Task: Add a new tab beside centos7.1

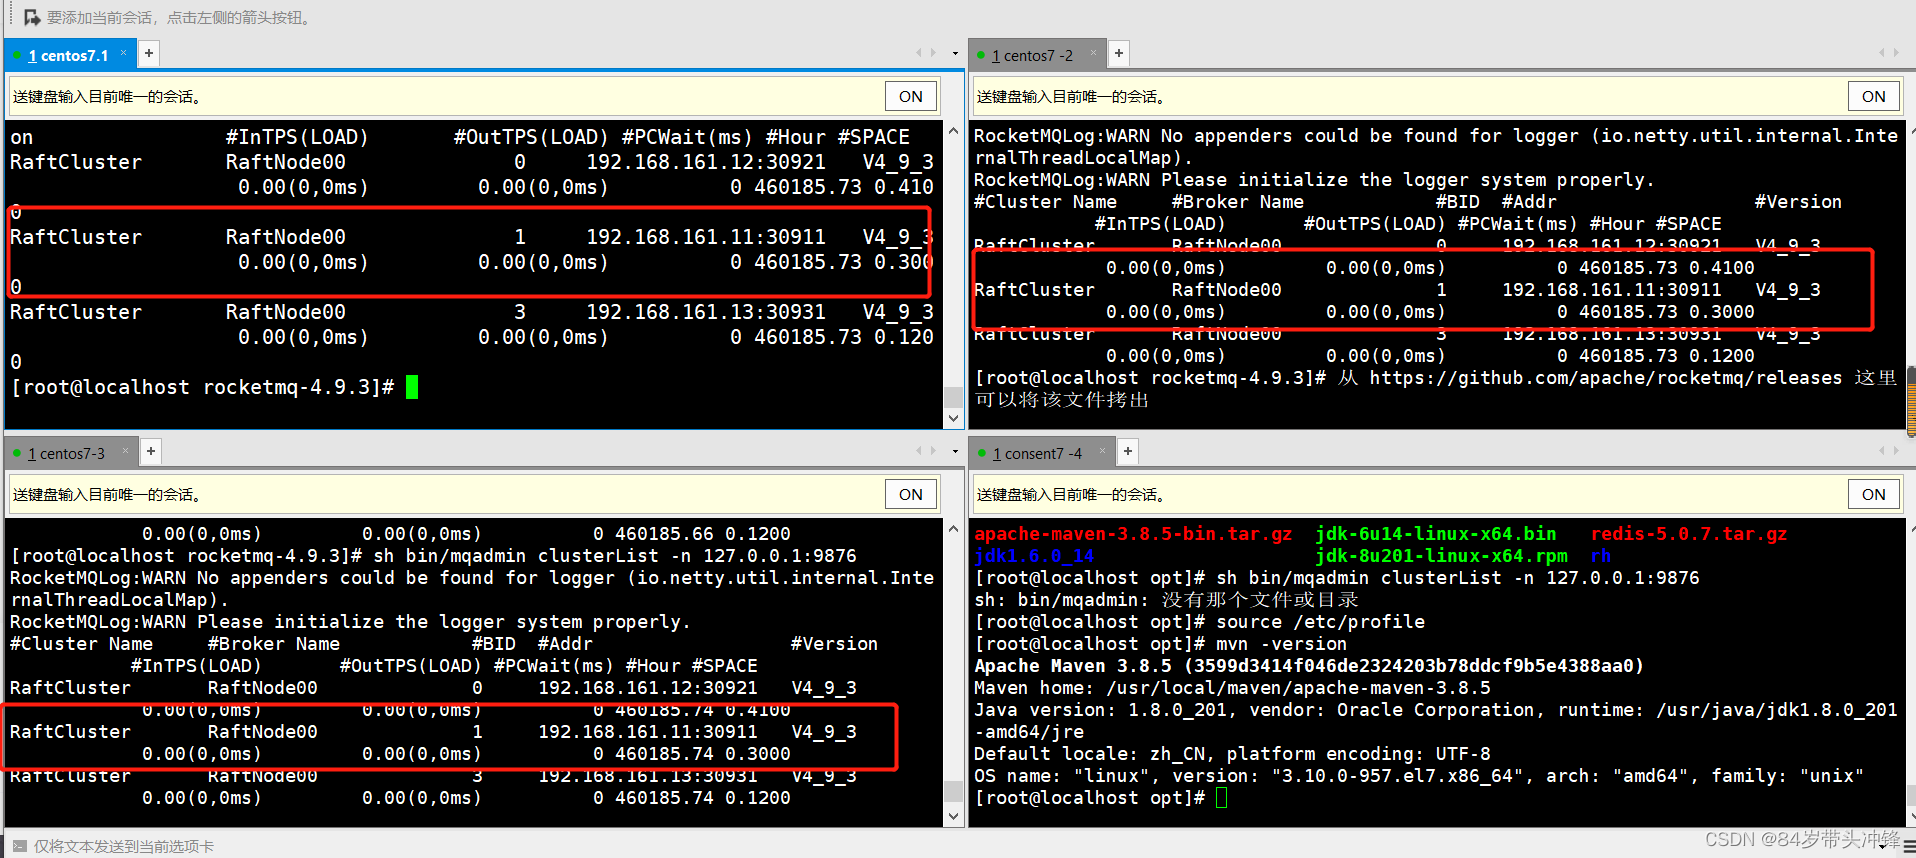Action: (x=148, y=53)
